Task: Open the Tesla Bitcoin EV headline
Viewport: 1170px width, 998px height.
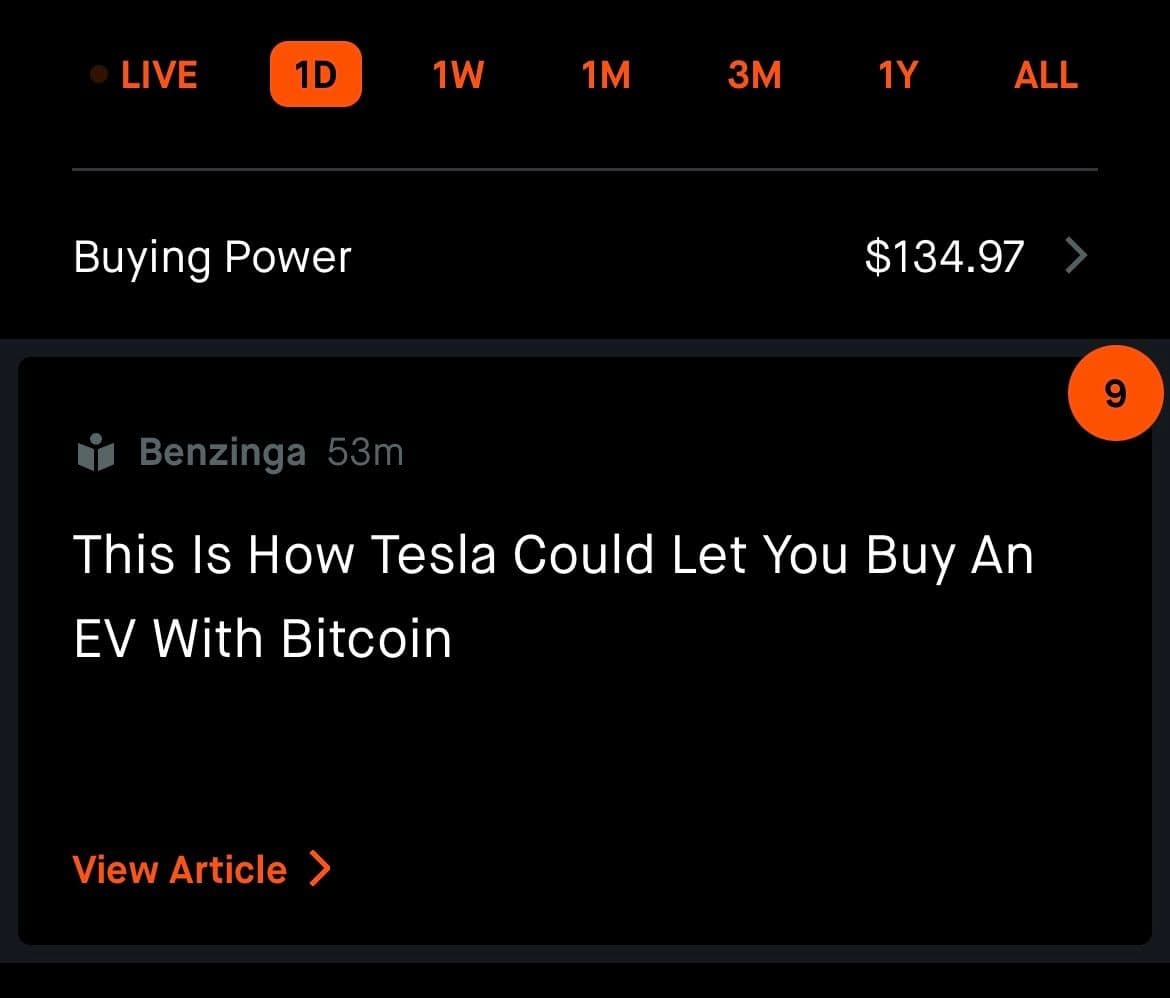Action: point(552,596)
